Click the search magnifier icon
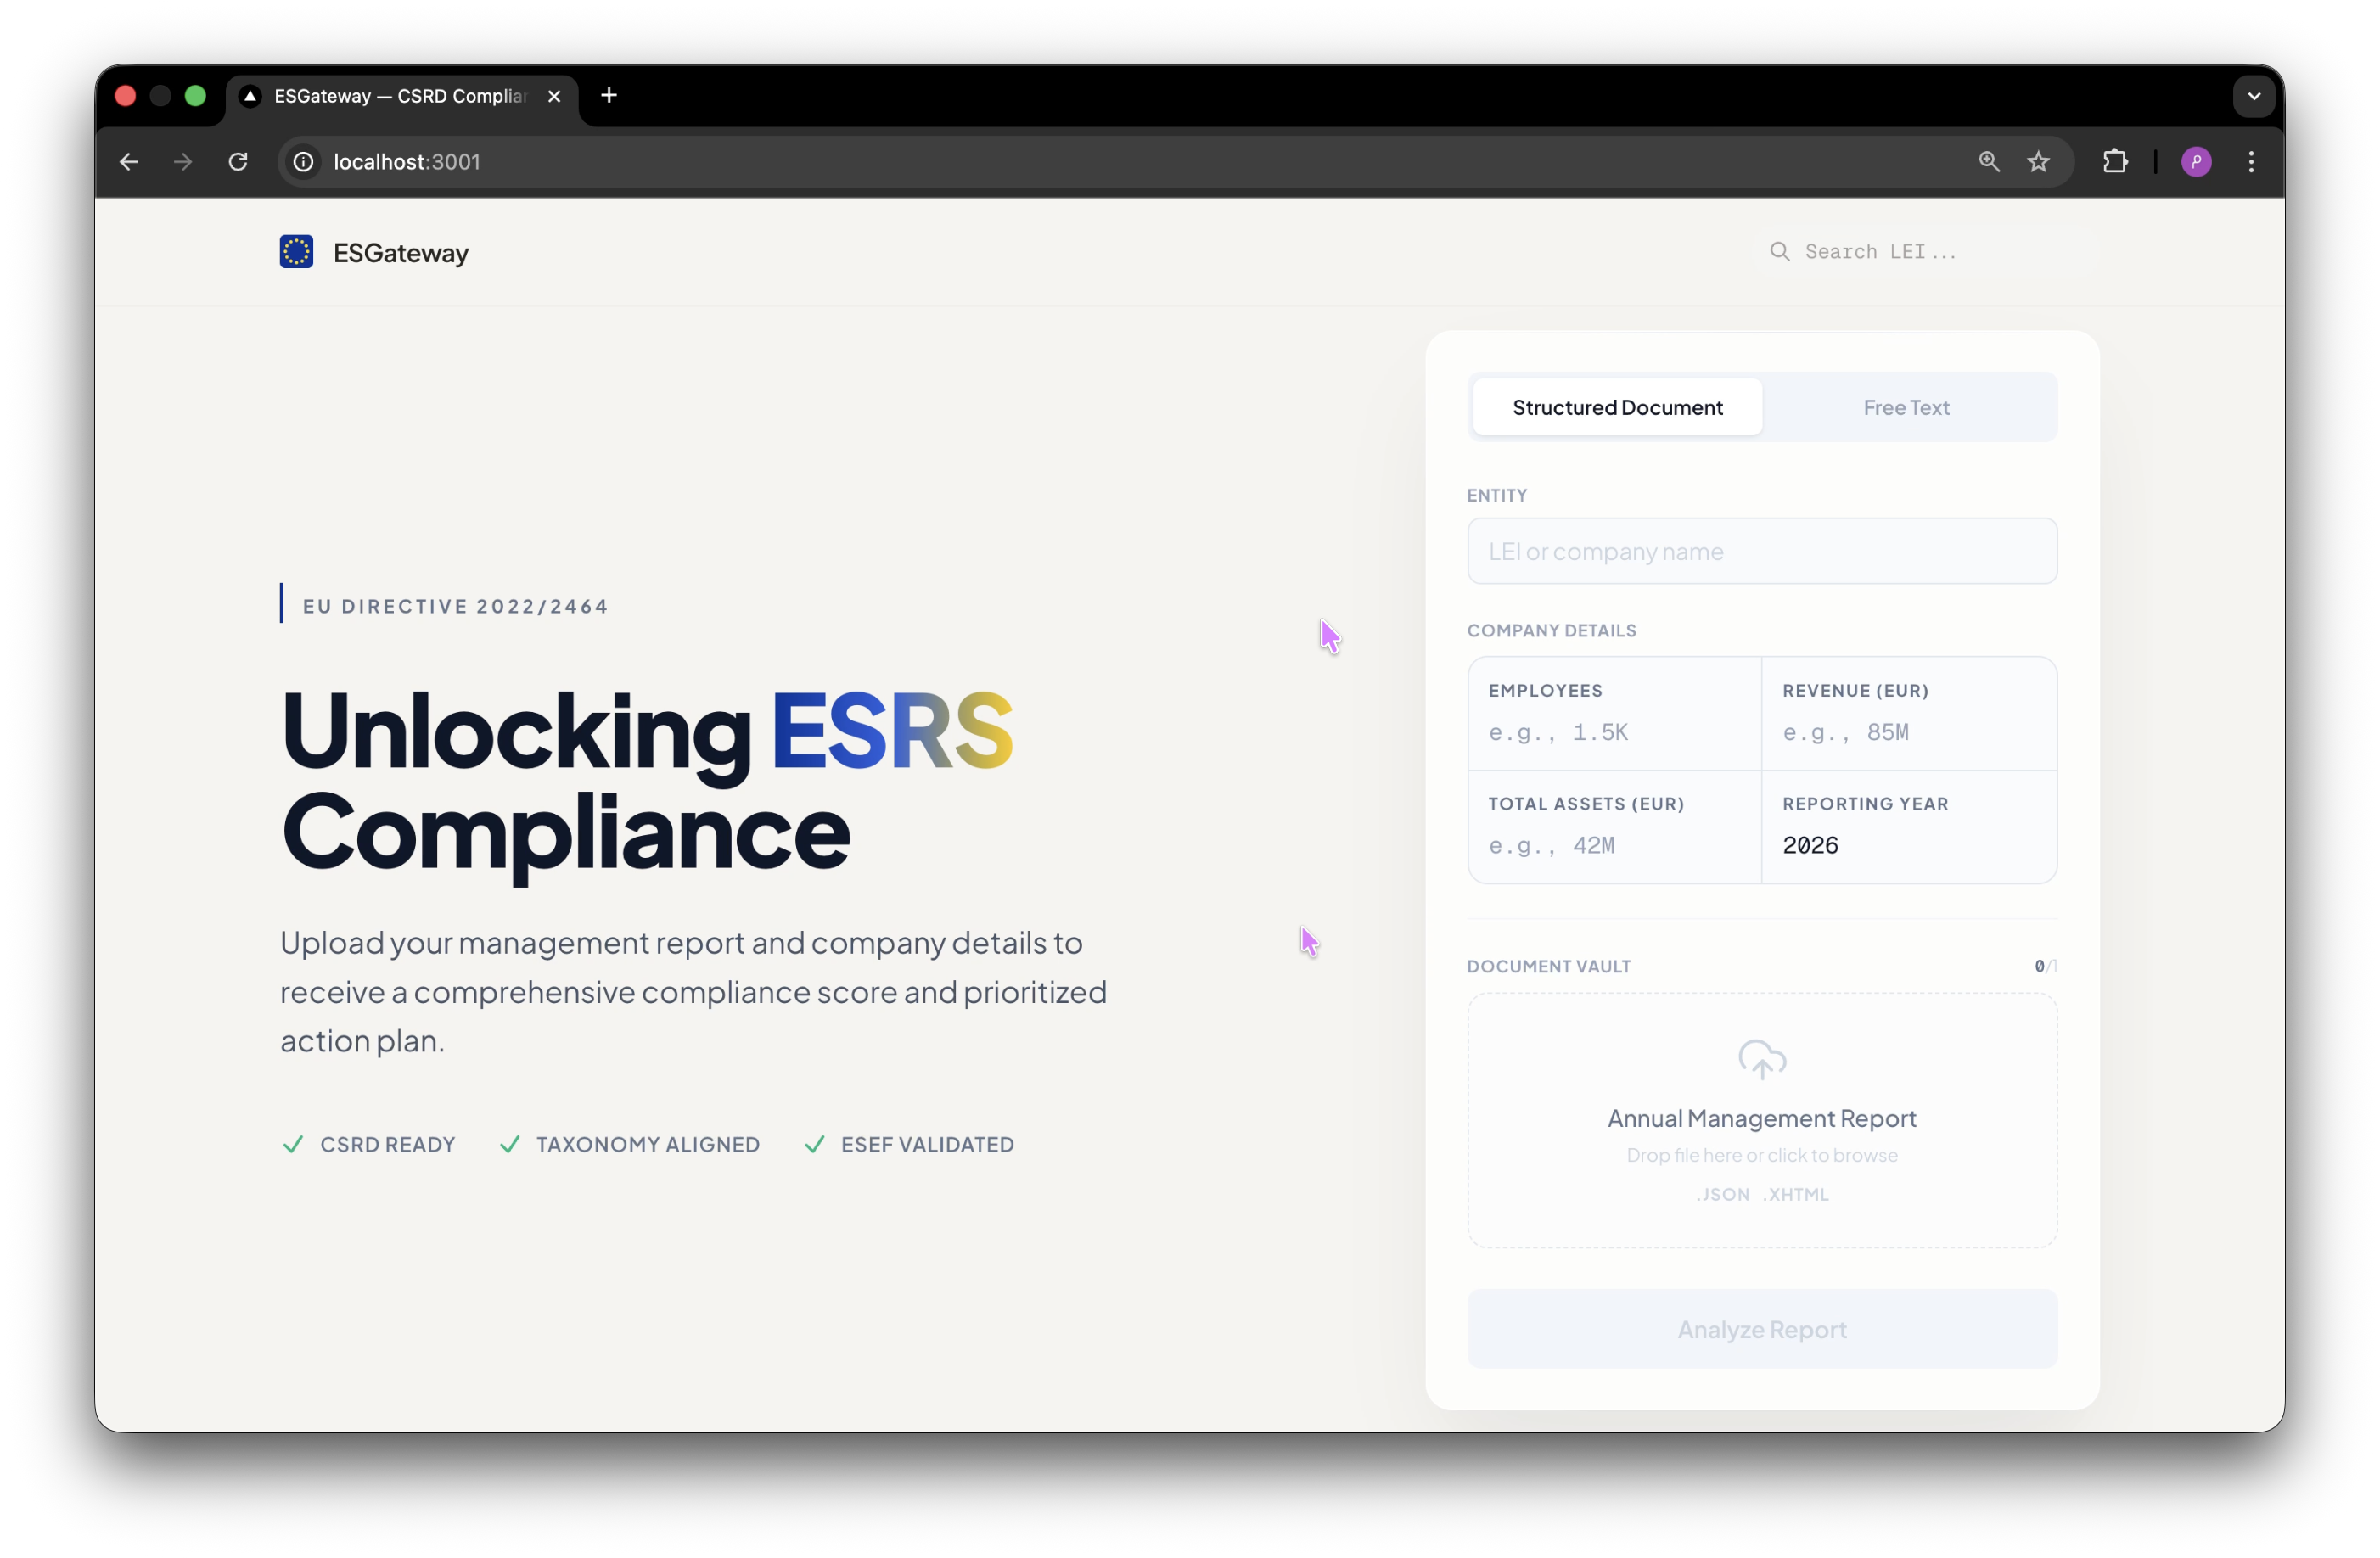This screenshot has height=1558, width=2380. point(1779,251)
